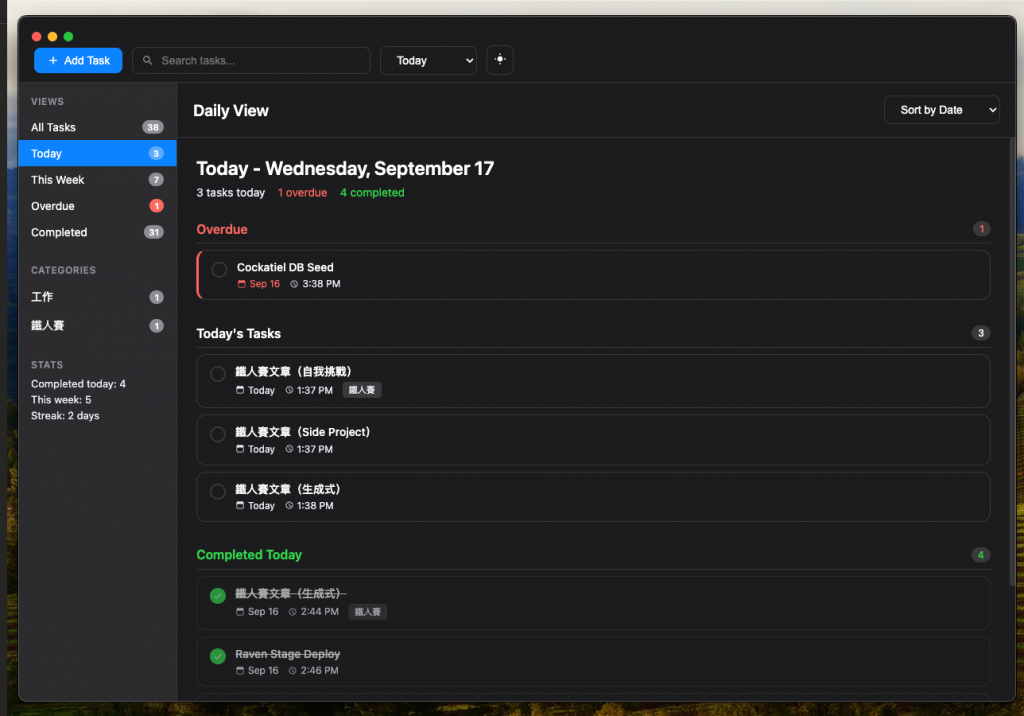Open the Completed view
This screenshot has height=716, width=1024.
click(x=97, y=232)
